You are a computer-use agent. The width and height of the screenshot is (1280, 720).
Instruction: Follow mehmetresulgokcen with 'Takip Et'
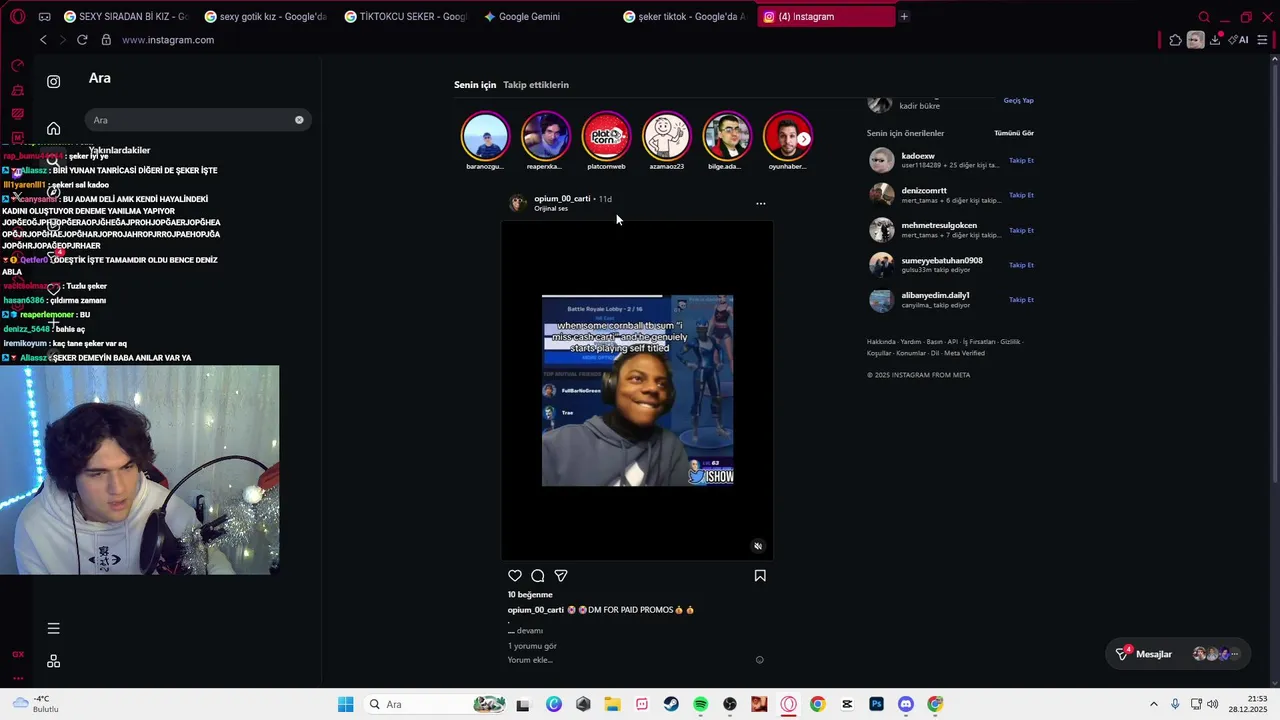click(1021, 231)
